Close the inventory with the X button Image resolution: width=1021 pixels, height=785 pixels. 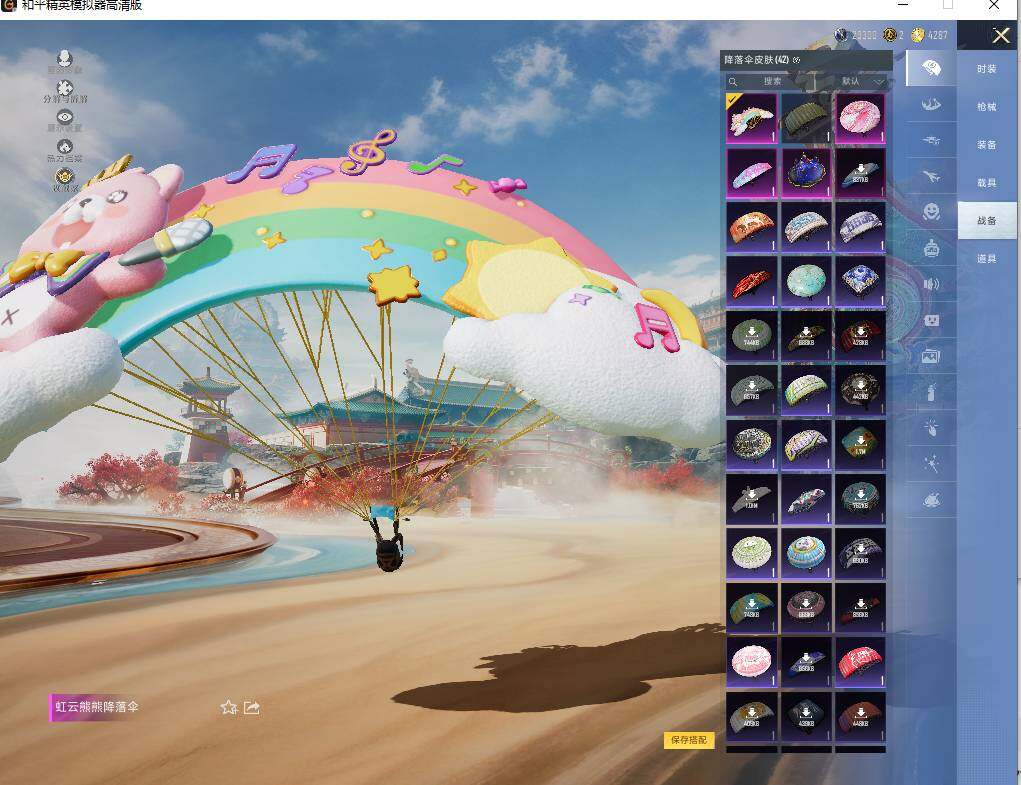click(1000, 36)
